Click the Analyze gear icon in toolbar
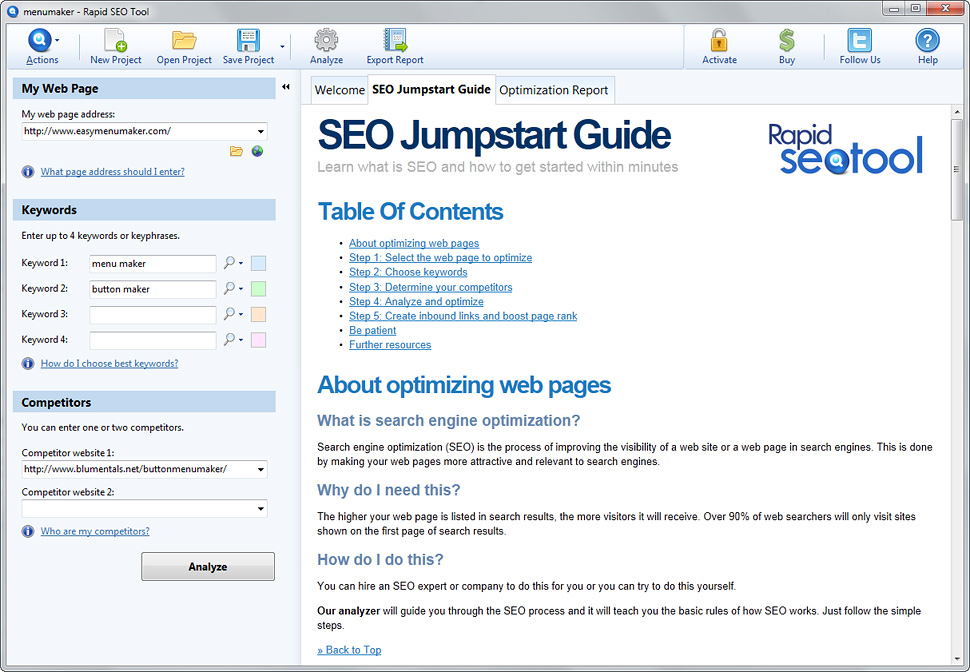This screenshot has width=970, height=672. (326, 40)
